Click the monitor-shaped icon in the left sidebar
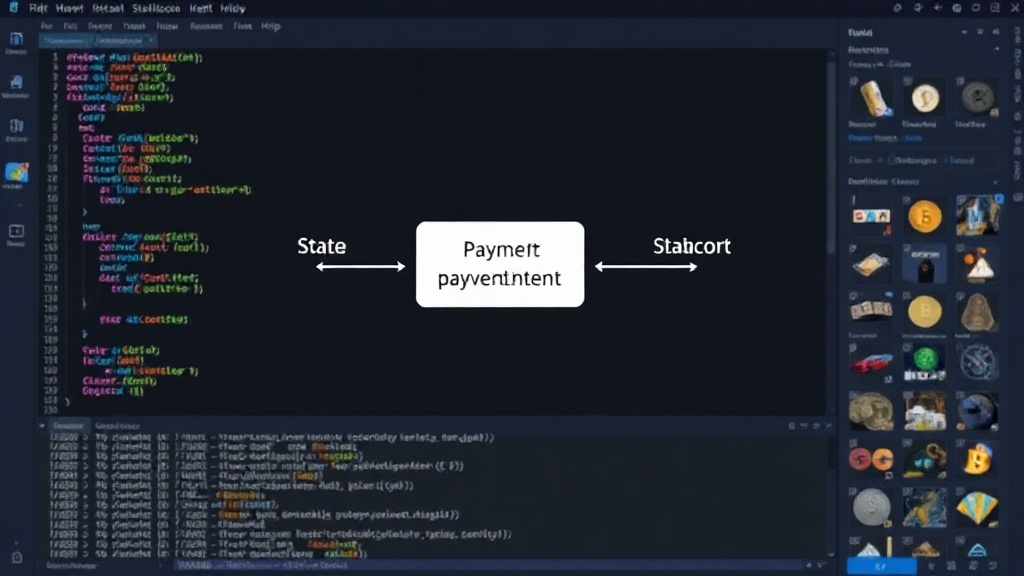 tap(16, 231)
